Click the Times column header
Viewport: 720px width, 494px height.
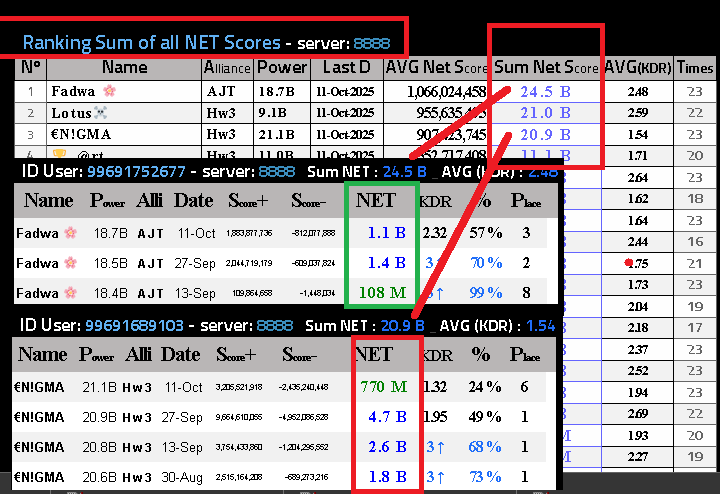[x=694, y=68]
